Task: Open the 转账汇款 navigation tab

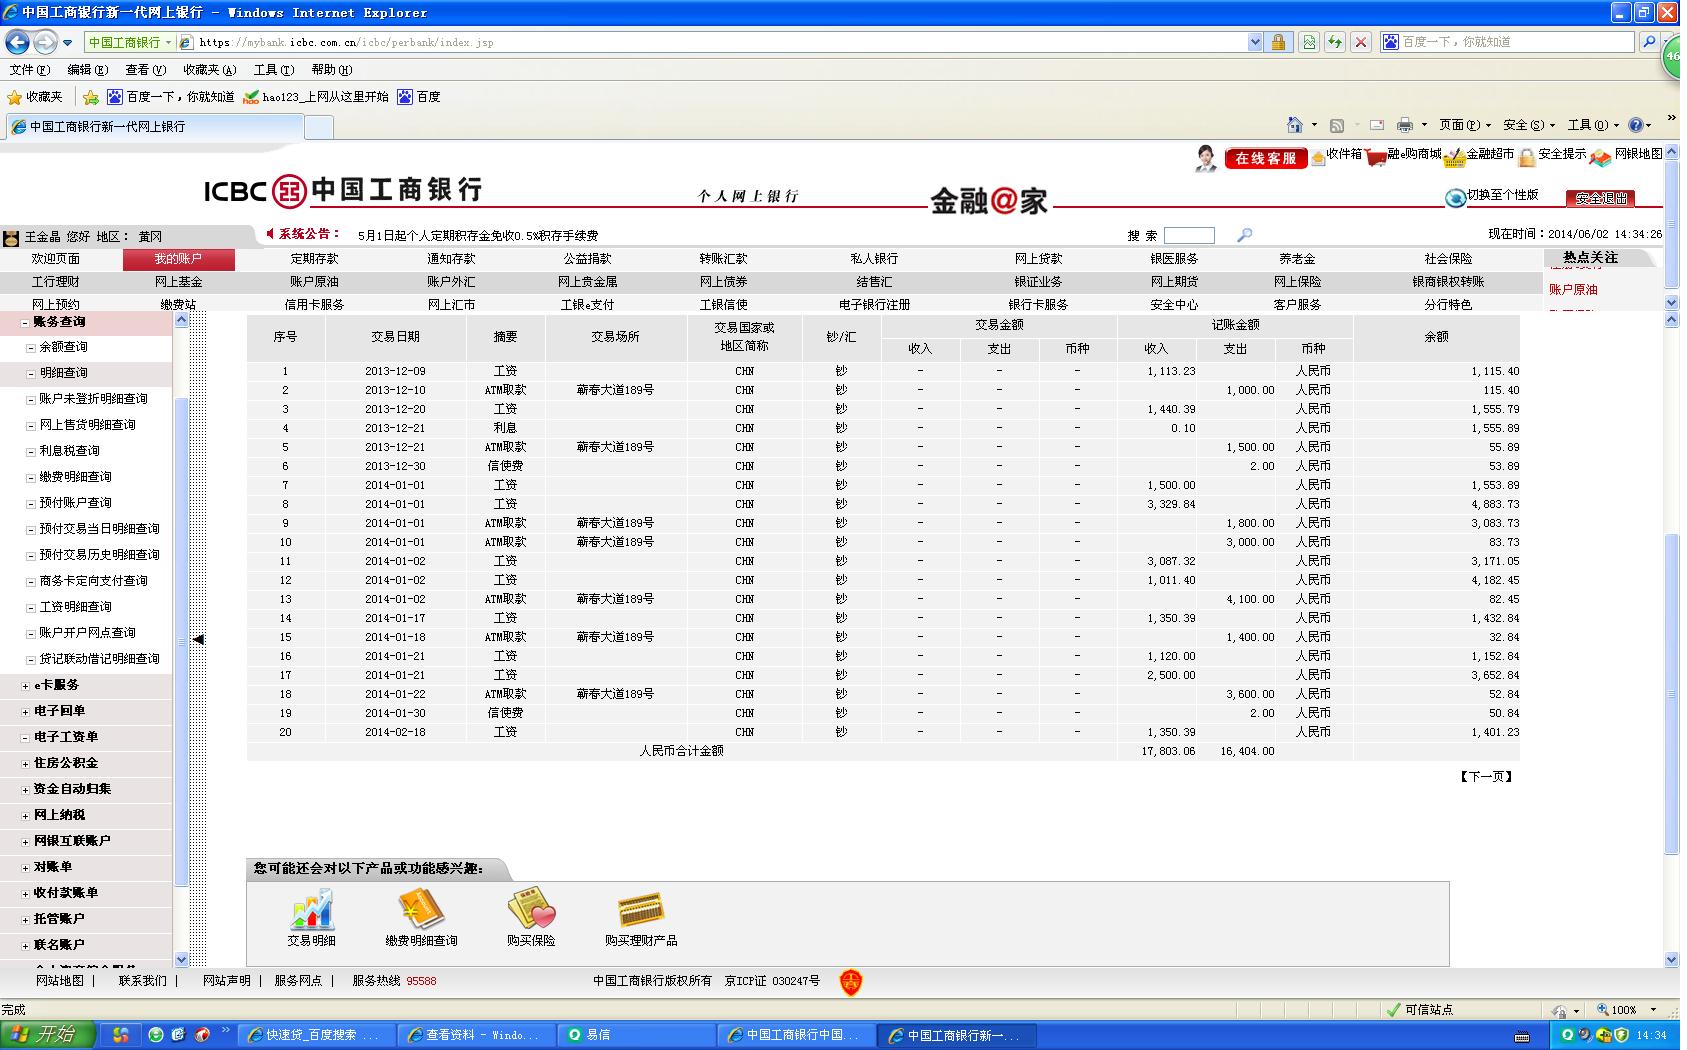Action: click(723, 259)
